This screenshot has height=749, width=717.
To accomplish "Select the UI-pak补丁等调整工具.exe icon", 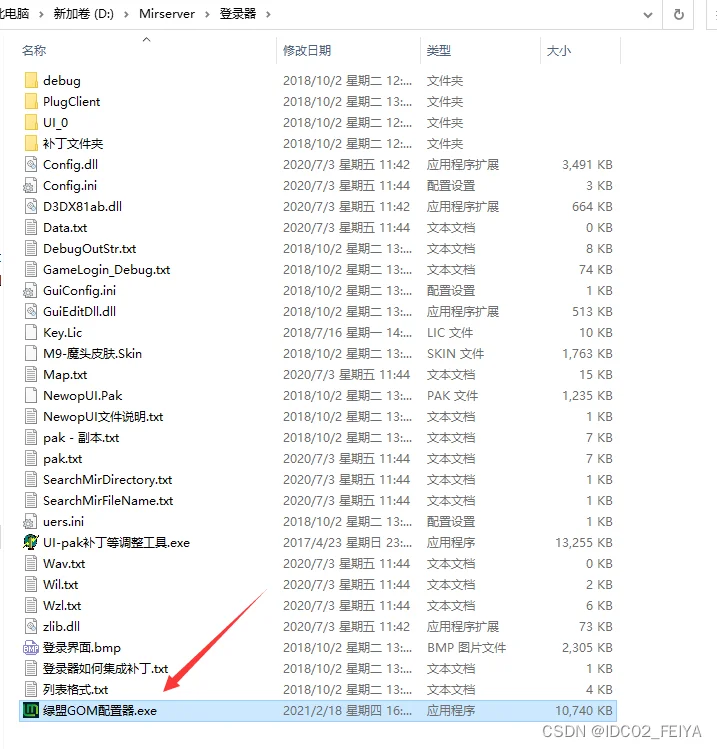I will click(x=30, y=543).
